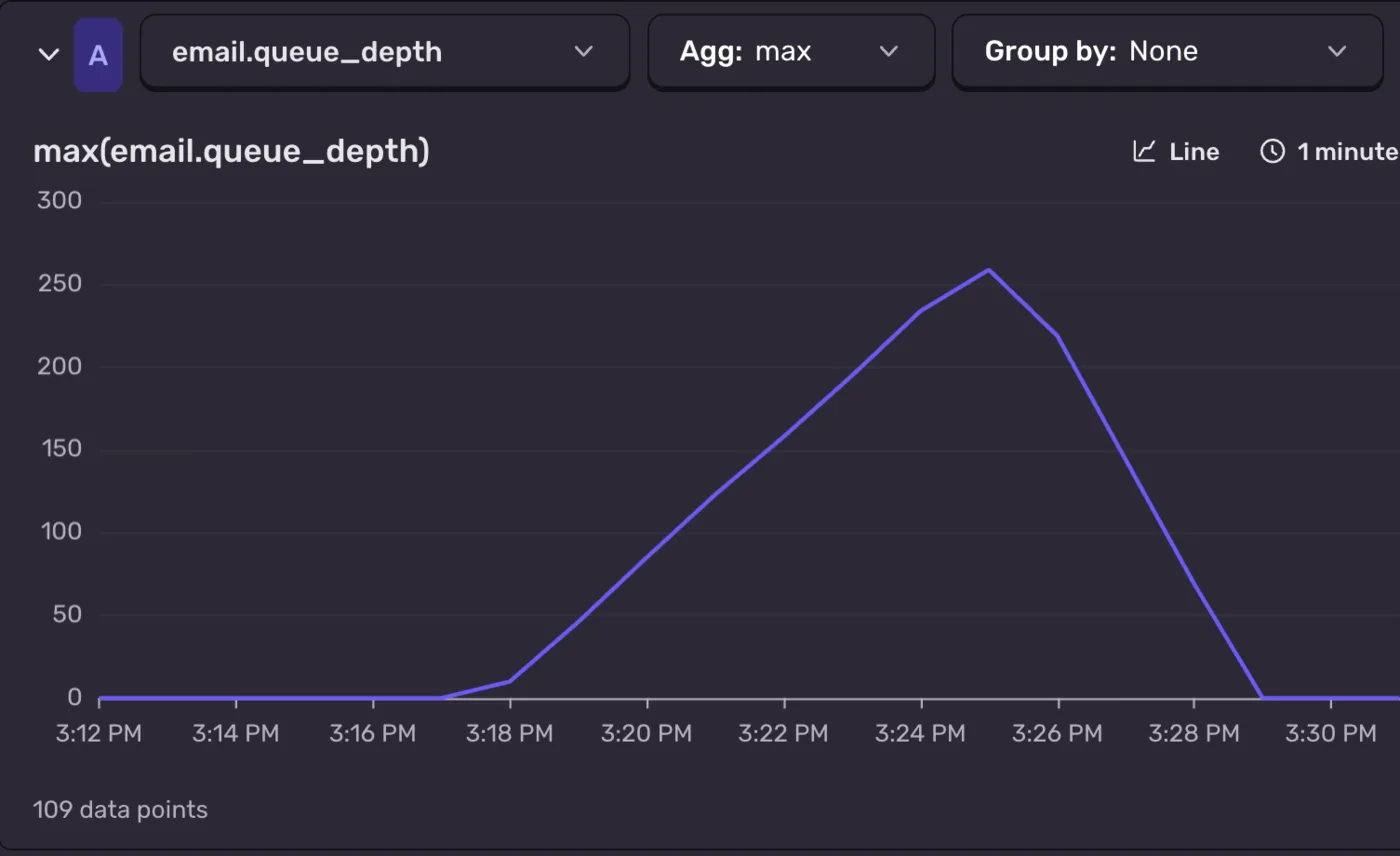
Task: Click the purple query A badge
Action: pyautogui.click(x=98, y=54)
